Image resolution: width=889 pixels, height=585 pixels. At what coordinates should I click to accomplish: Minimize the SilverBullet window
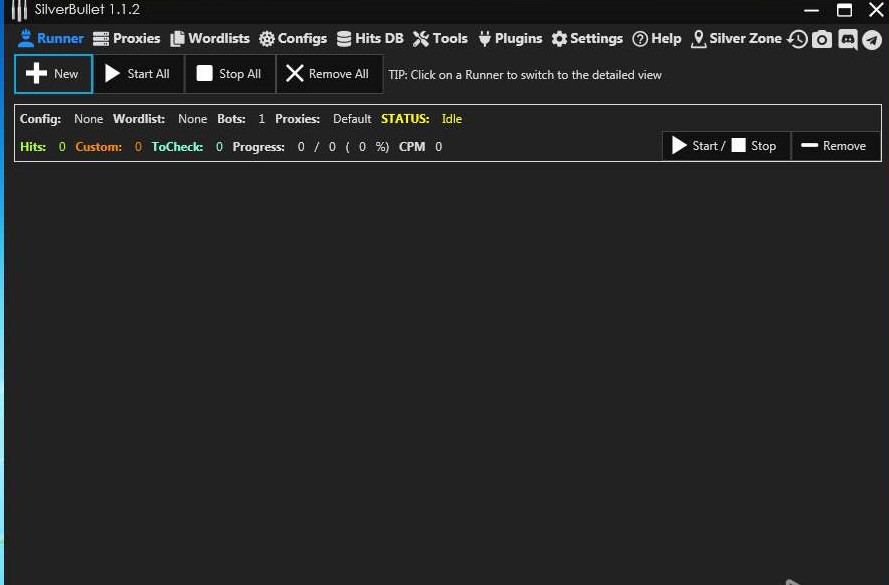pos(812,10)
